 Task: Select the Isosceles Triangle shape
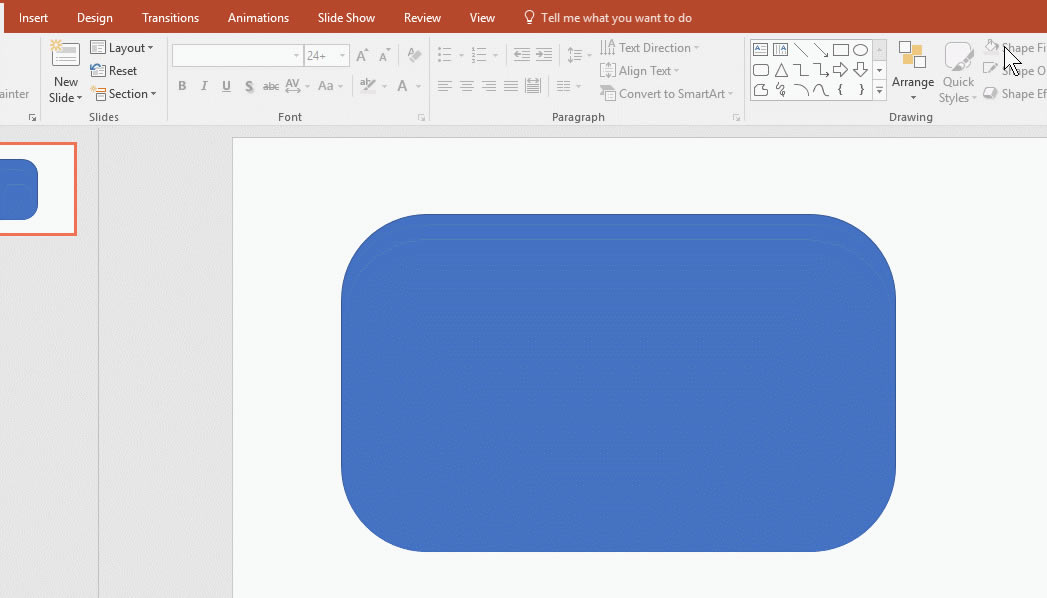(781, 69)
